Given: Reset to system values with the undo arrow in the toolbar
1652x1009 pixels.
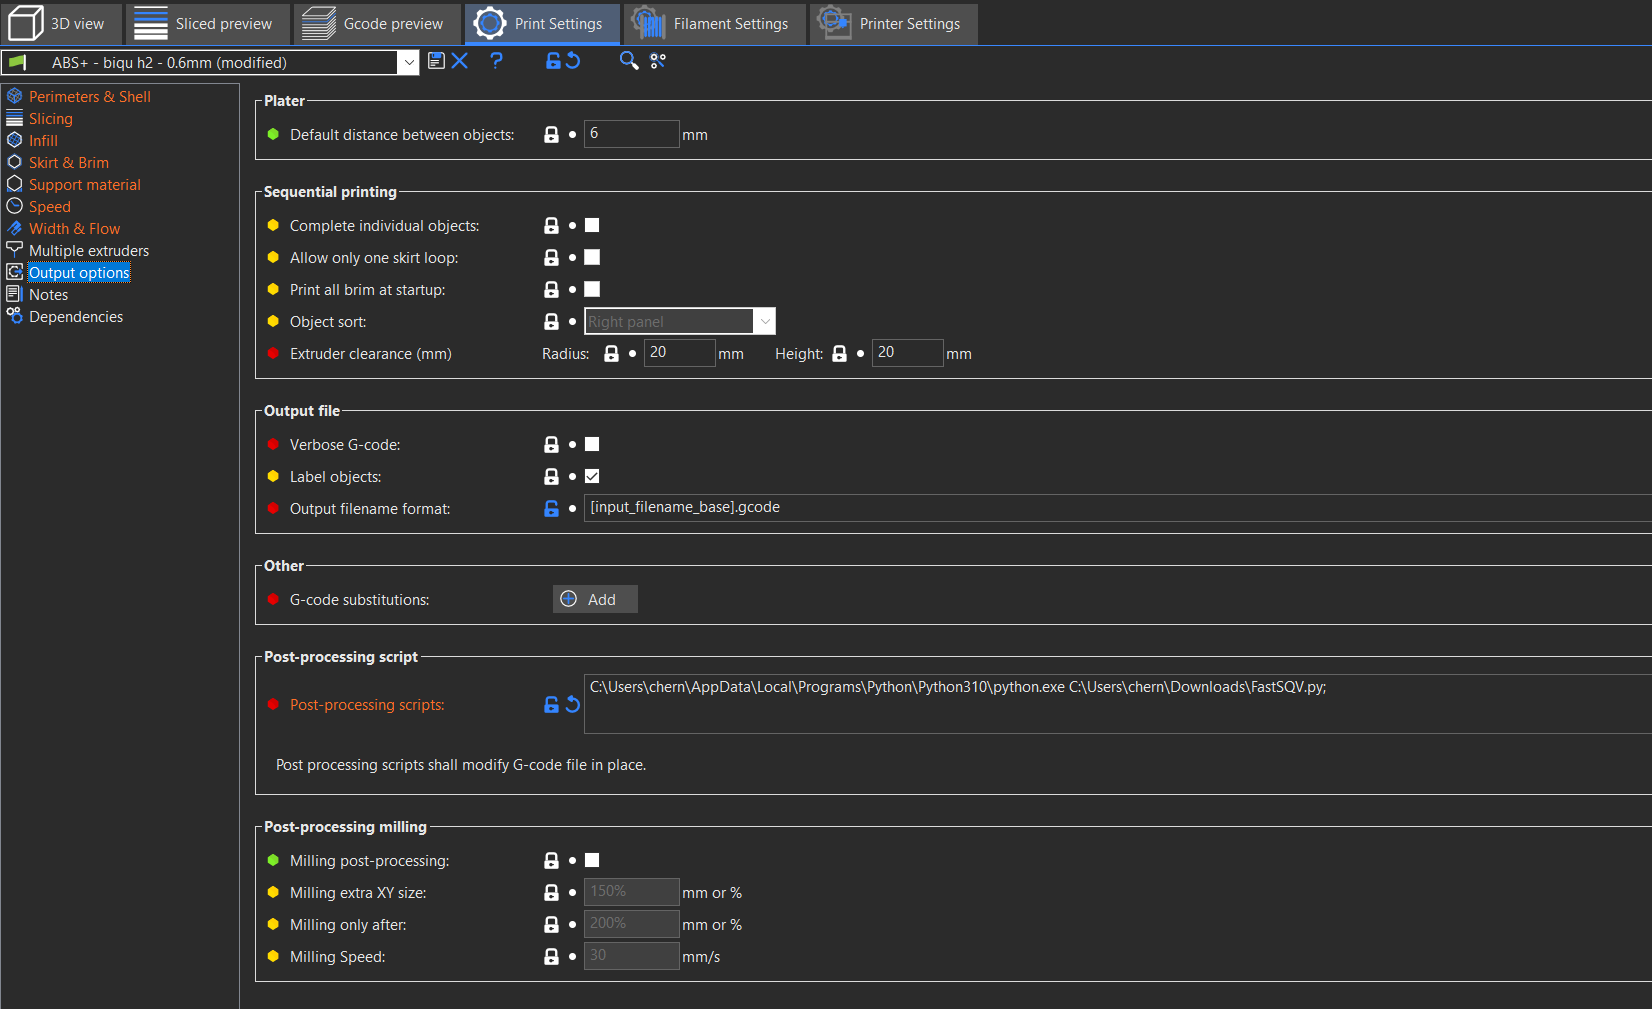Looking at the screenshot, I should [x=573, y=61].
